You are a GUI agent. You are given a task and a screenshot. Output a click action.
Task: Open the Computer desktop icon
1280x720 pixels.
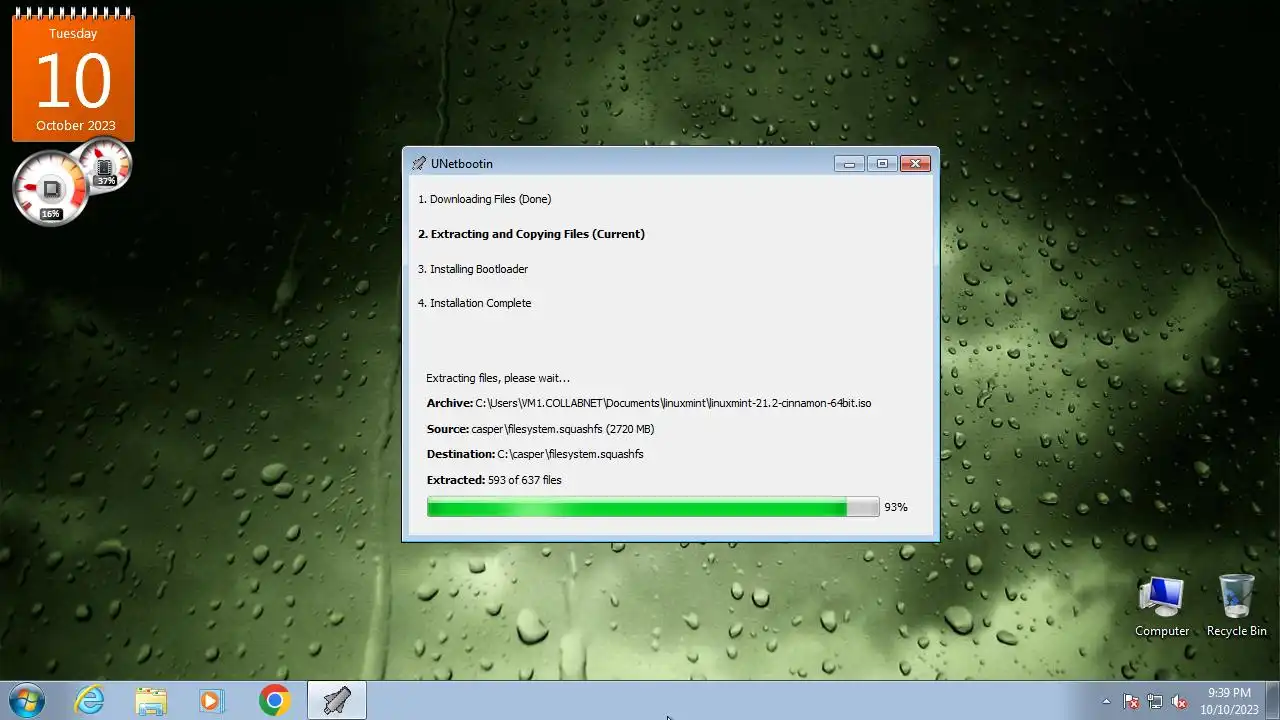(x=1162, y=607)
